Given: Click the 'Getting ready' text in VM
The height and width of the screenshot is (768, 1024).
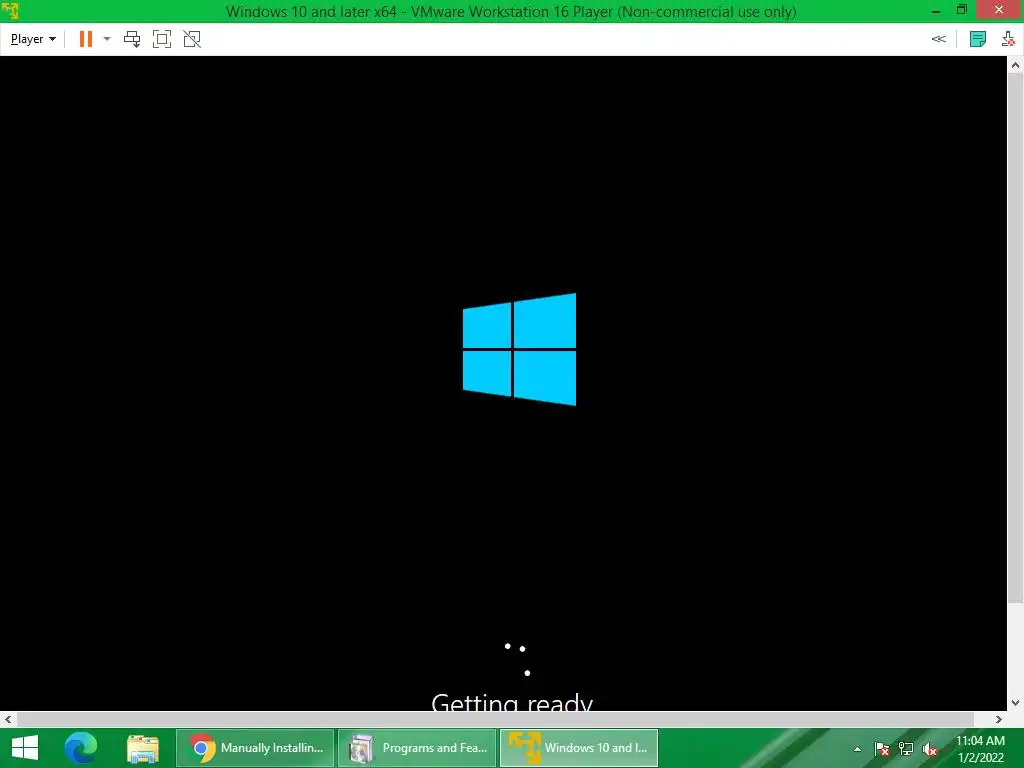Looking at the screenshot, I should coord(512,701).
